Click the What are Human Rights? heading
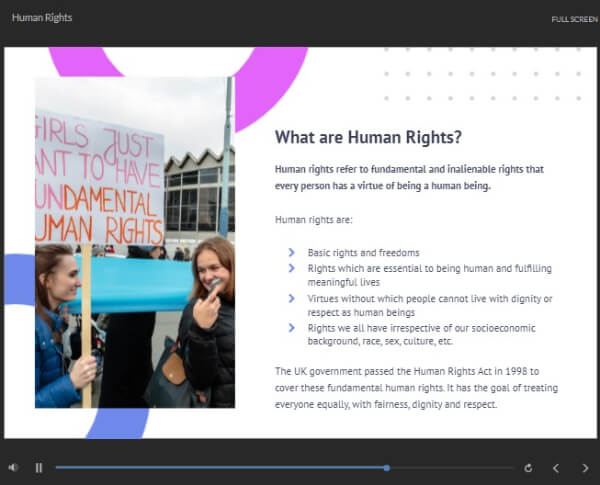600x485 pixels. click(x=368, y=137)
